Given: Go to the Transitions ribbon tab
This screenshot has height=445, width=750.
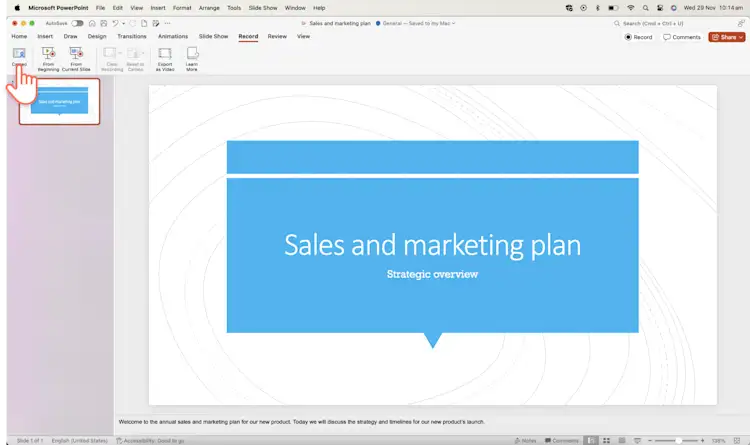Looking at the screenshot, I should coord(132,36).
